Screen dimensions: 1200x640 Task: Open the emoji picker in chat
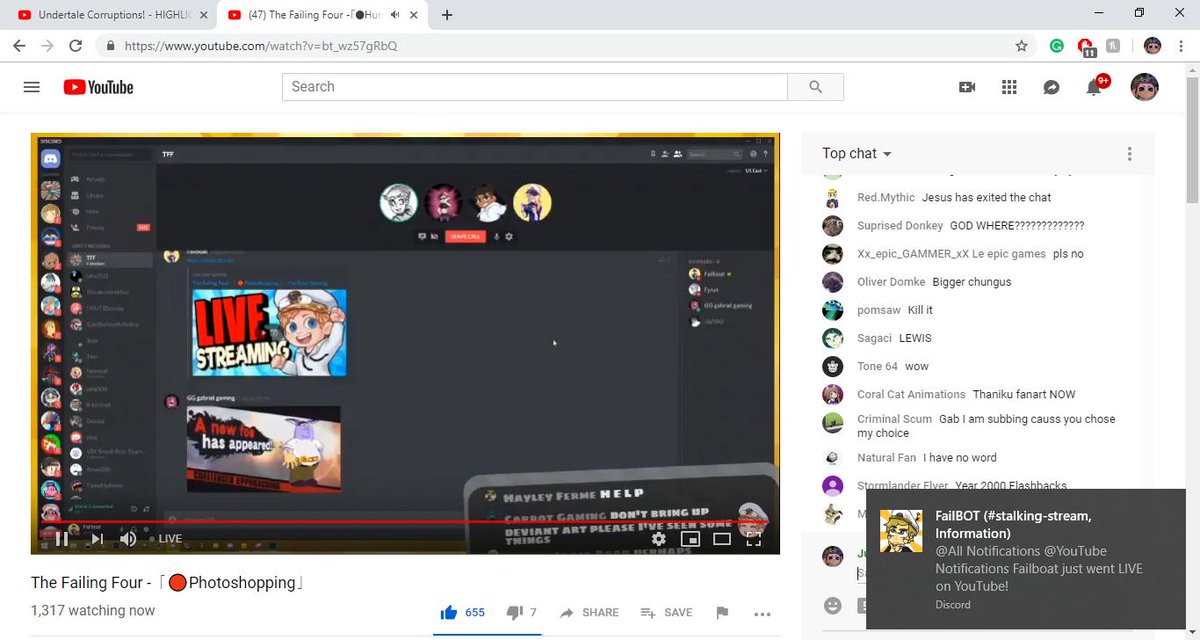(x=832, y=605)
